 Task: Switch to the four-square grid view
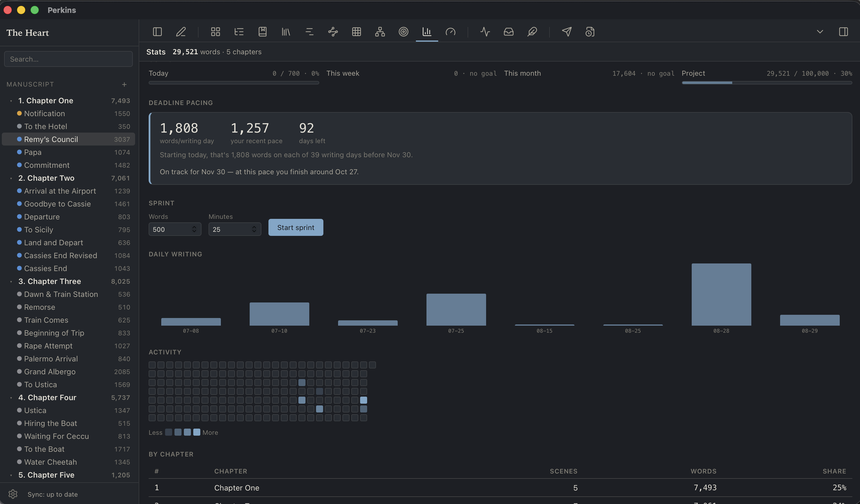(x=216, y=32)
